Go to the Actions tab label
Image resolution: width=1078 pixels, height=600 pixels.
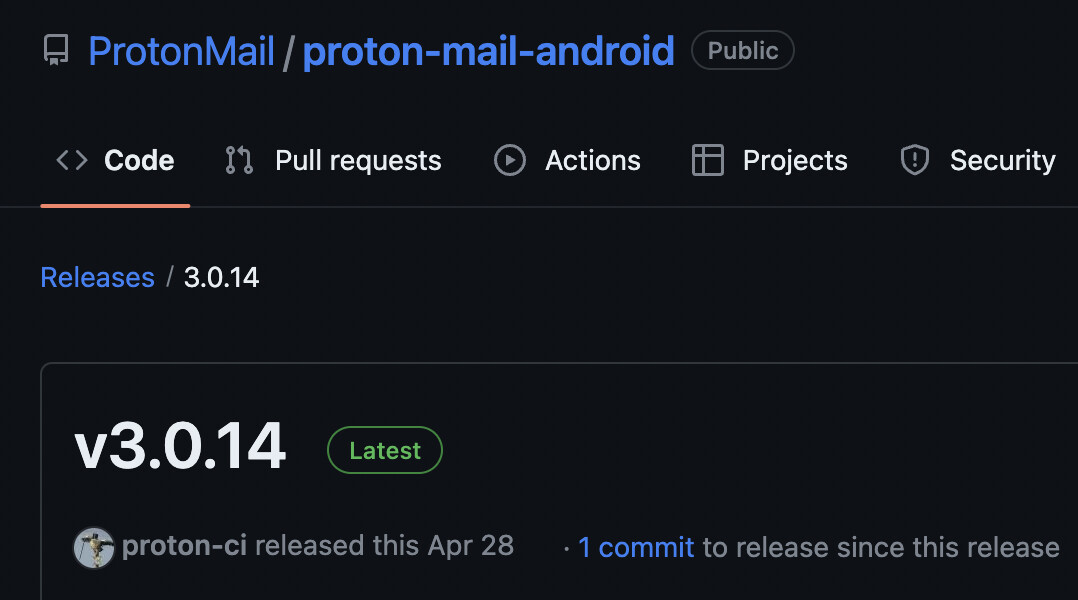[593, 160]
